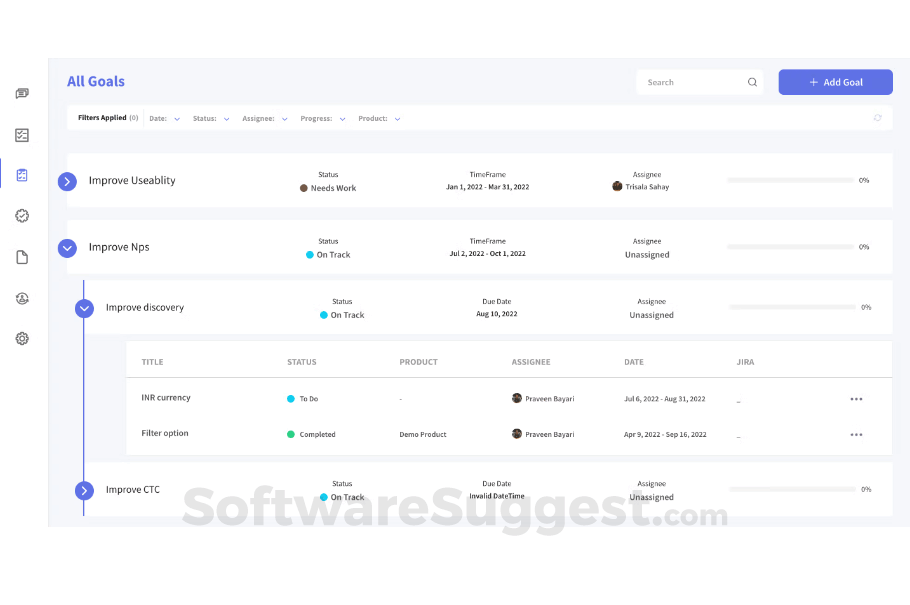This screenshot has height=605, width=910.
Task: Expand the Improve Useablity goal
Action: point(67,181)
